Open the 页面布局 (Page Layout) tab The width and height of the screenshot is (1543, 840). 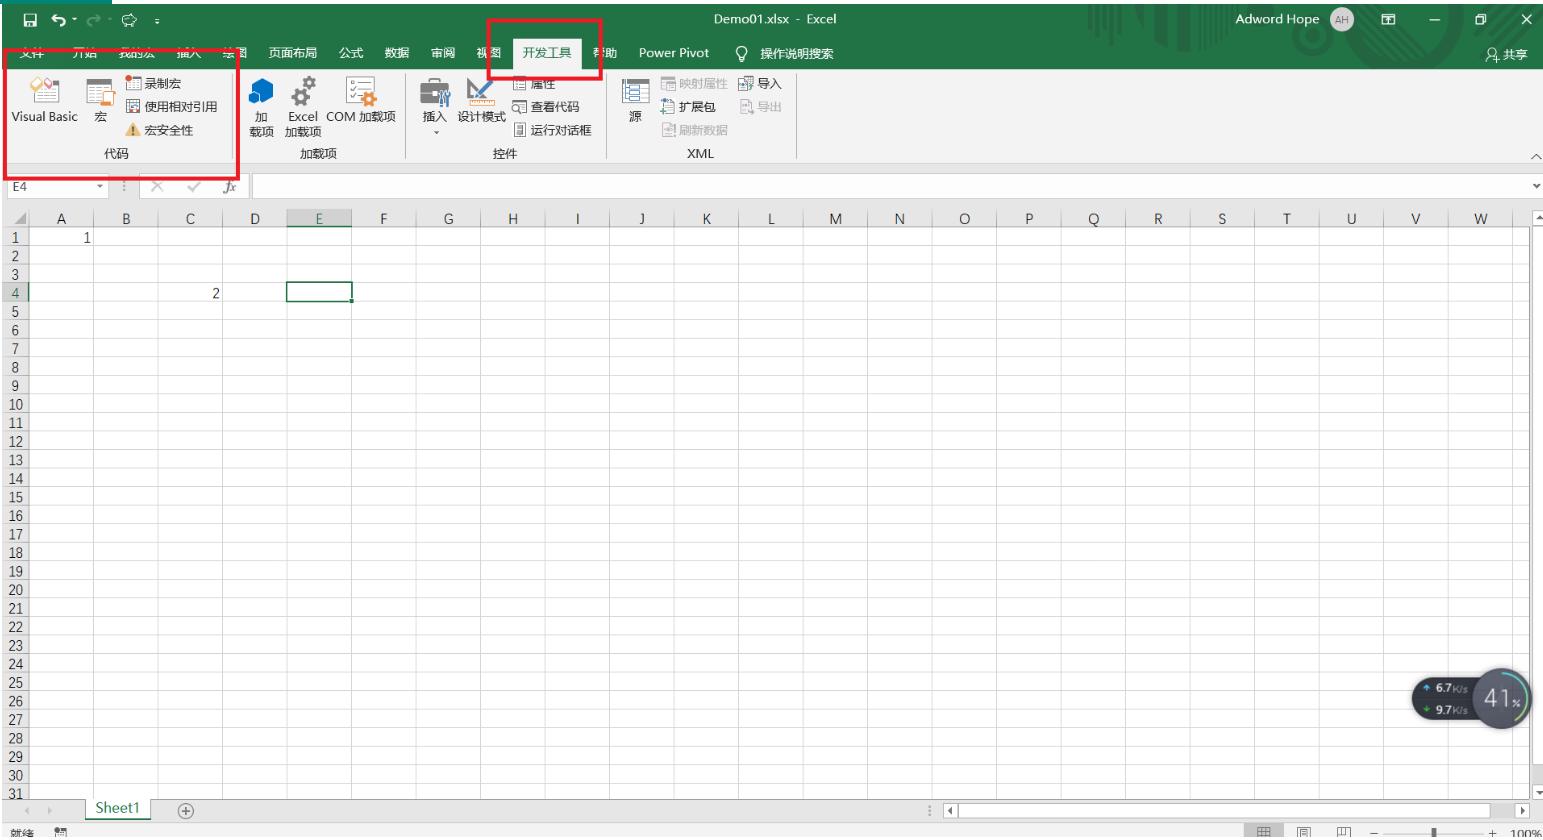(x=293, y=53)
